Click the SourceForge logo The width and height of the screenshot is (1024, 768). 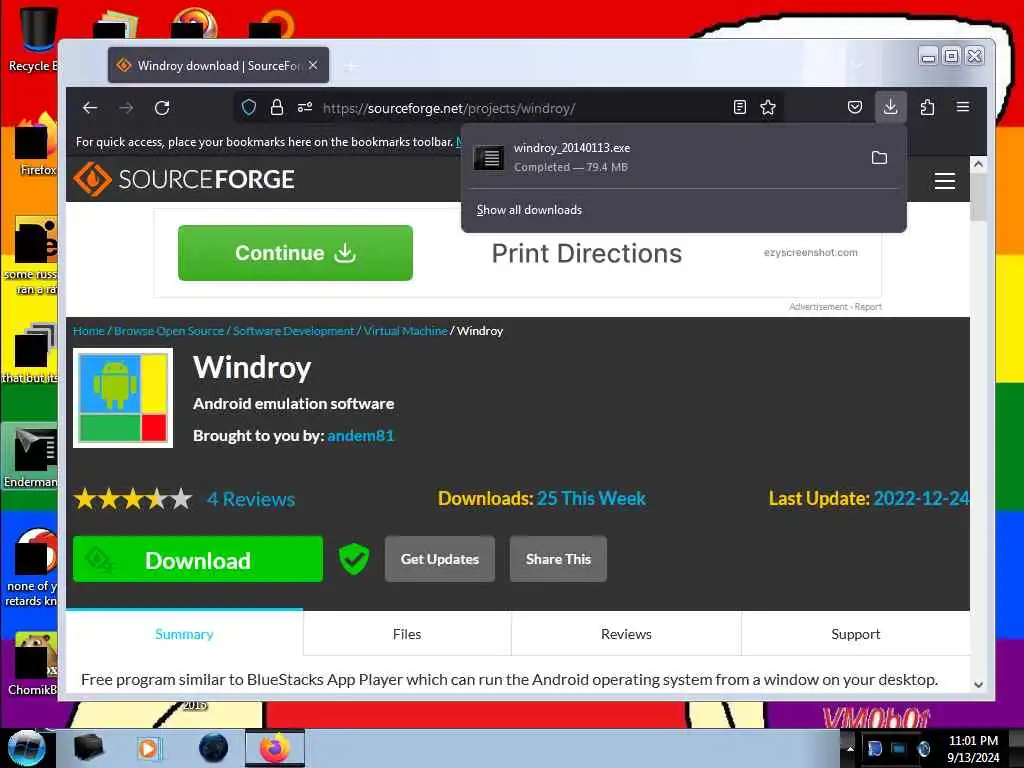click(184, 179)
